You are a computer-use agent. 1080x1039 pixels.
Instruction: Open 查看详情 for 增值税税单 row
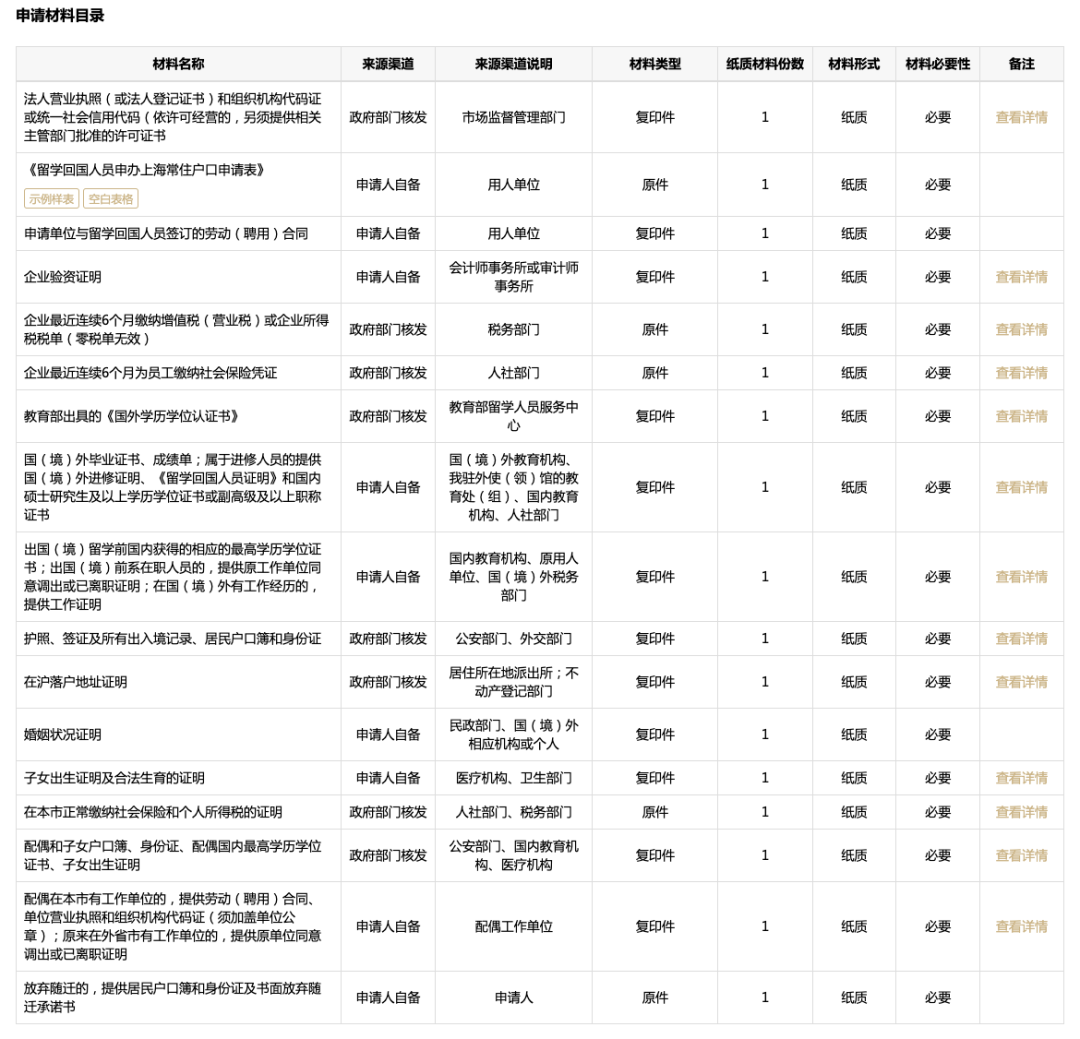click(1021, 329)
